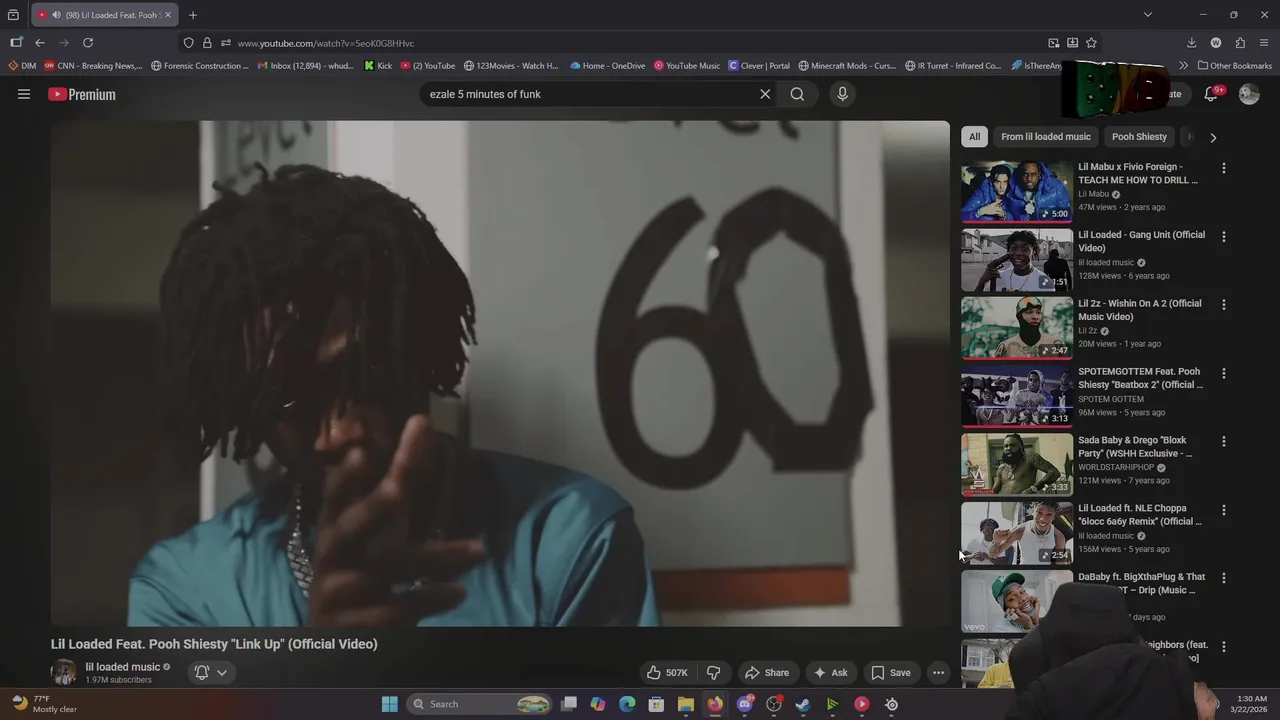This screenshot has width=1280, height=720.
Task: Open options for Lil Mabu video
Action: (1223, 168)
